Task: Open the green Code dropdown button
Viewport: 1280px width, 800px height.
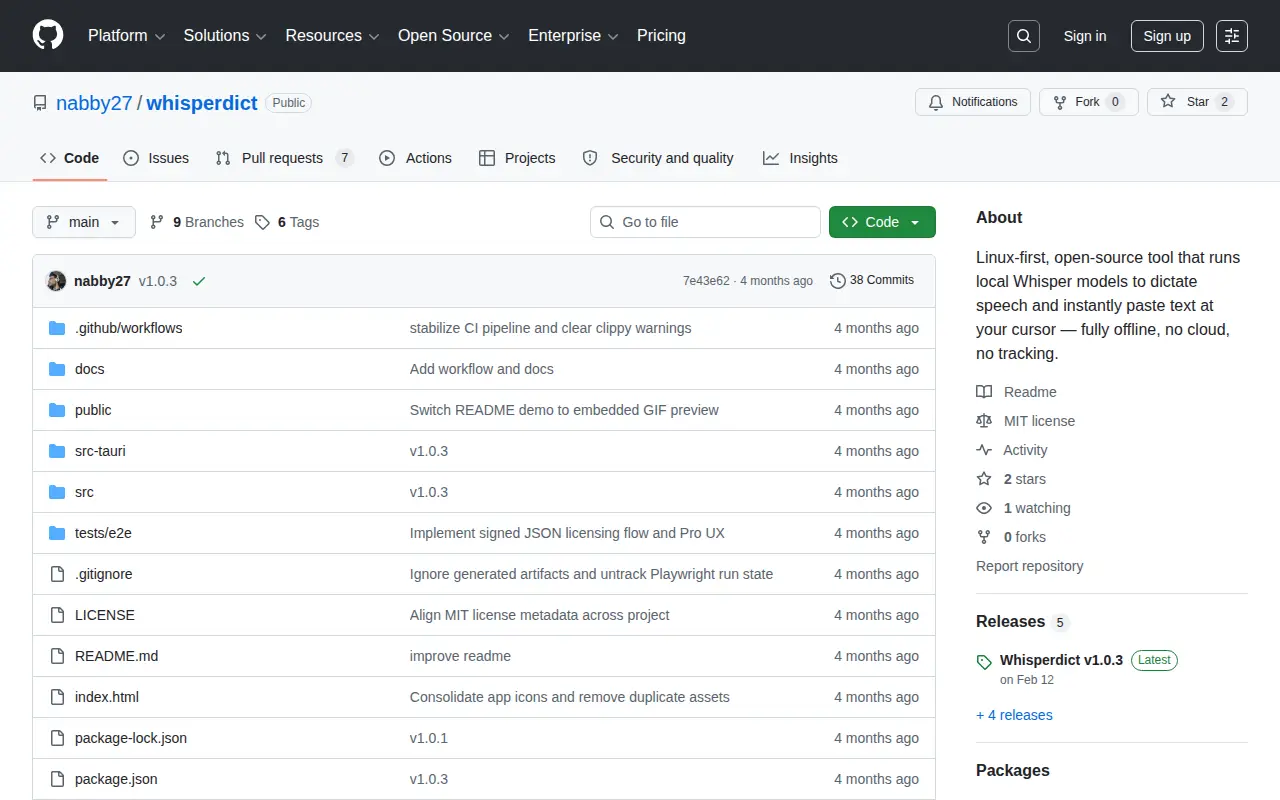Action: [882, 222]
